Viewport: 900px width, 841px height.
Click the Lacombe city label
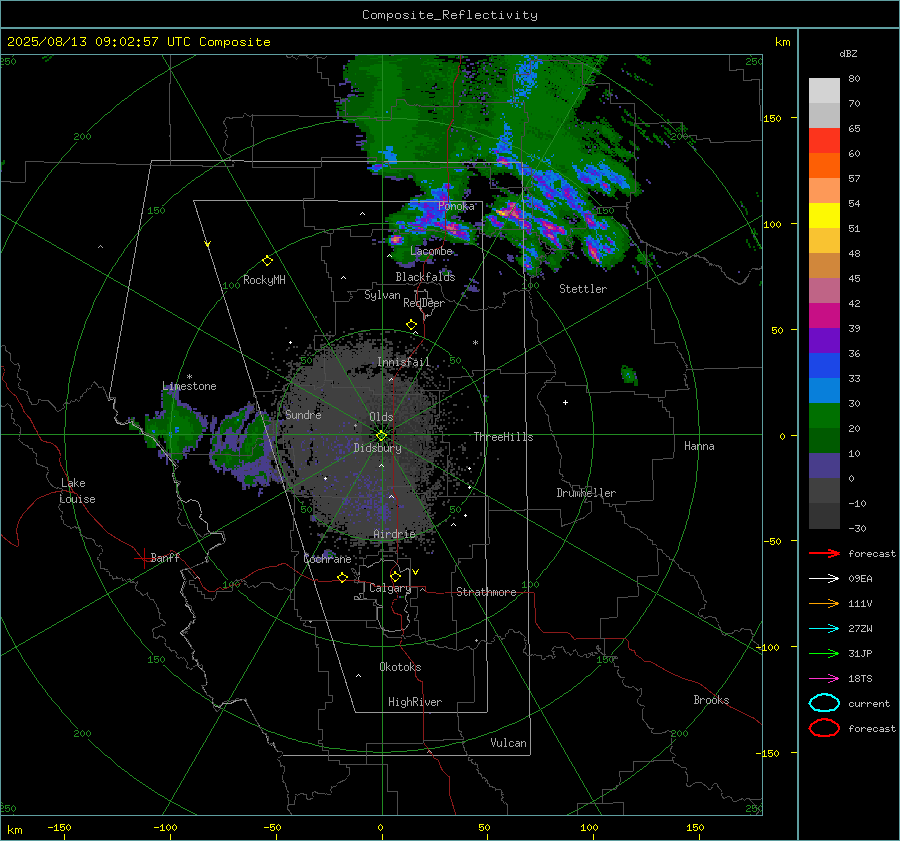[431, 251]
